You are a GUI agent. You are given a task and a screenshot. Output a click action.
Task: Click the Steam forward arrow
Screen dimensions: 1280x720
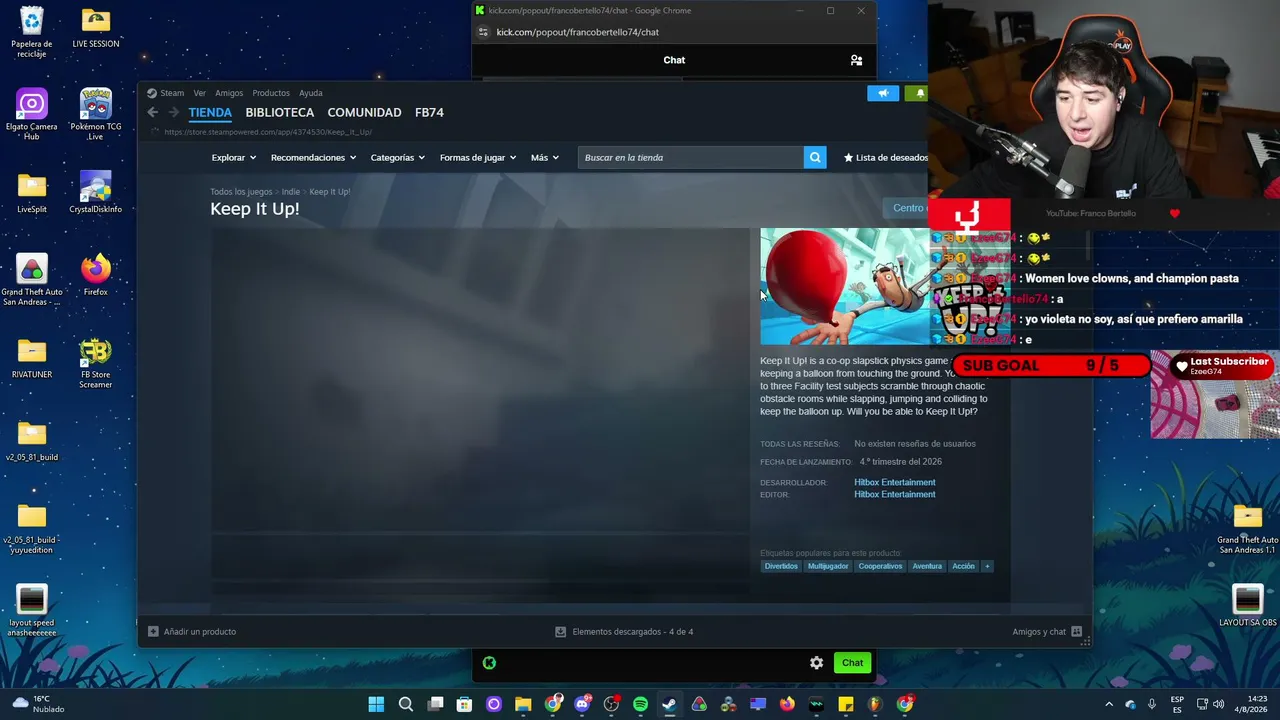(x=174, y=113)
